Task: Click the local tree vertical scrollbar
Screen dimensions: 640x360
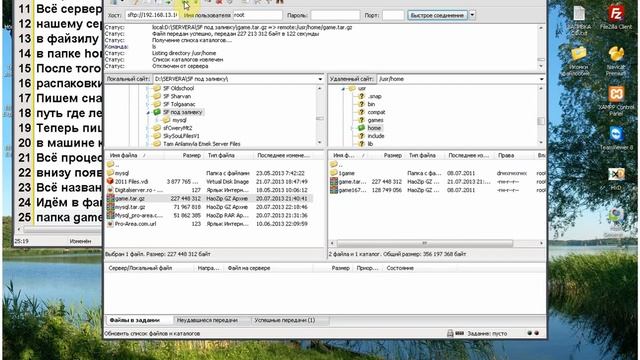Action: 320,116
